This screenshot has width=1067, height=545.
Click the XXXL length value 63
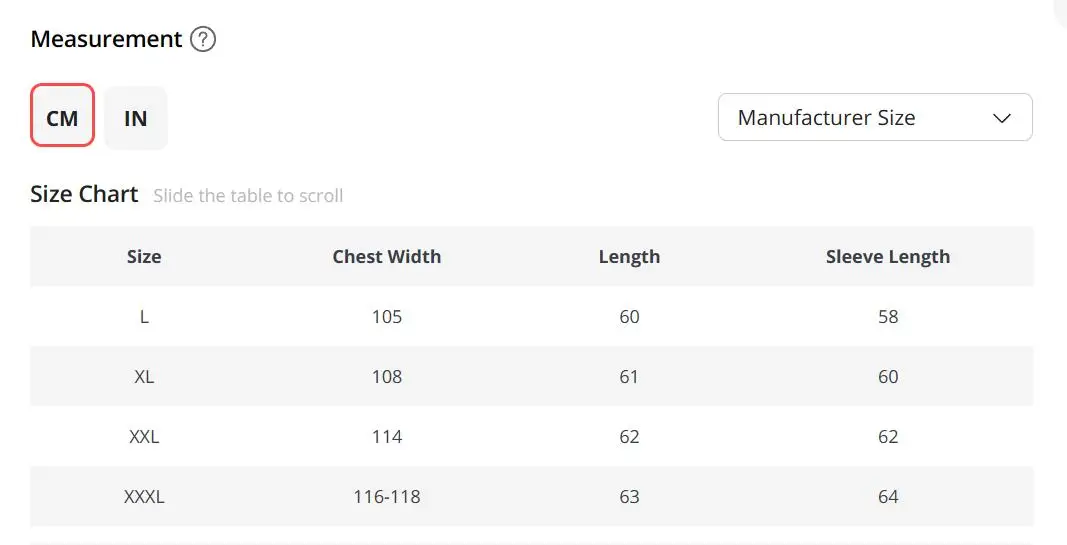coord(629,497)
